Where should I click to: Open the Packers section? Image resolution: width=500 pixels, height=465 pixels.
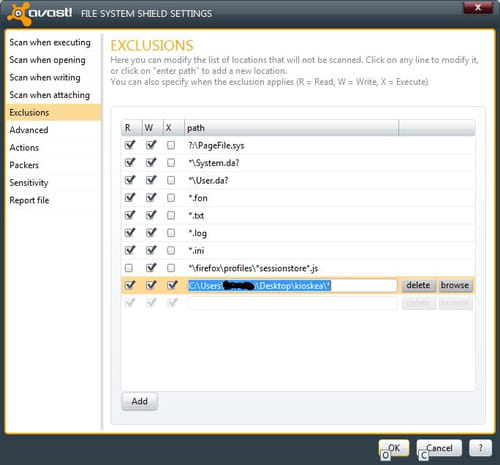(x=24, y=165)
